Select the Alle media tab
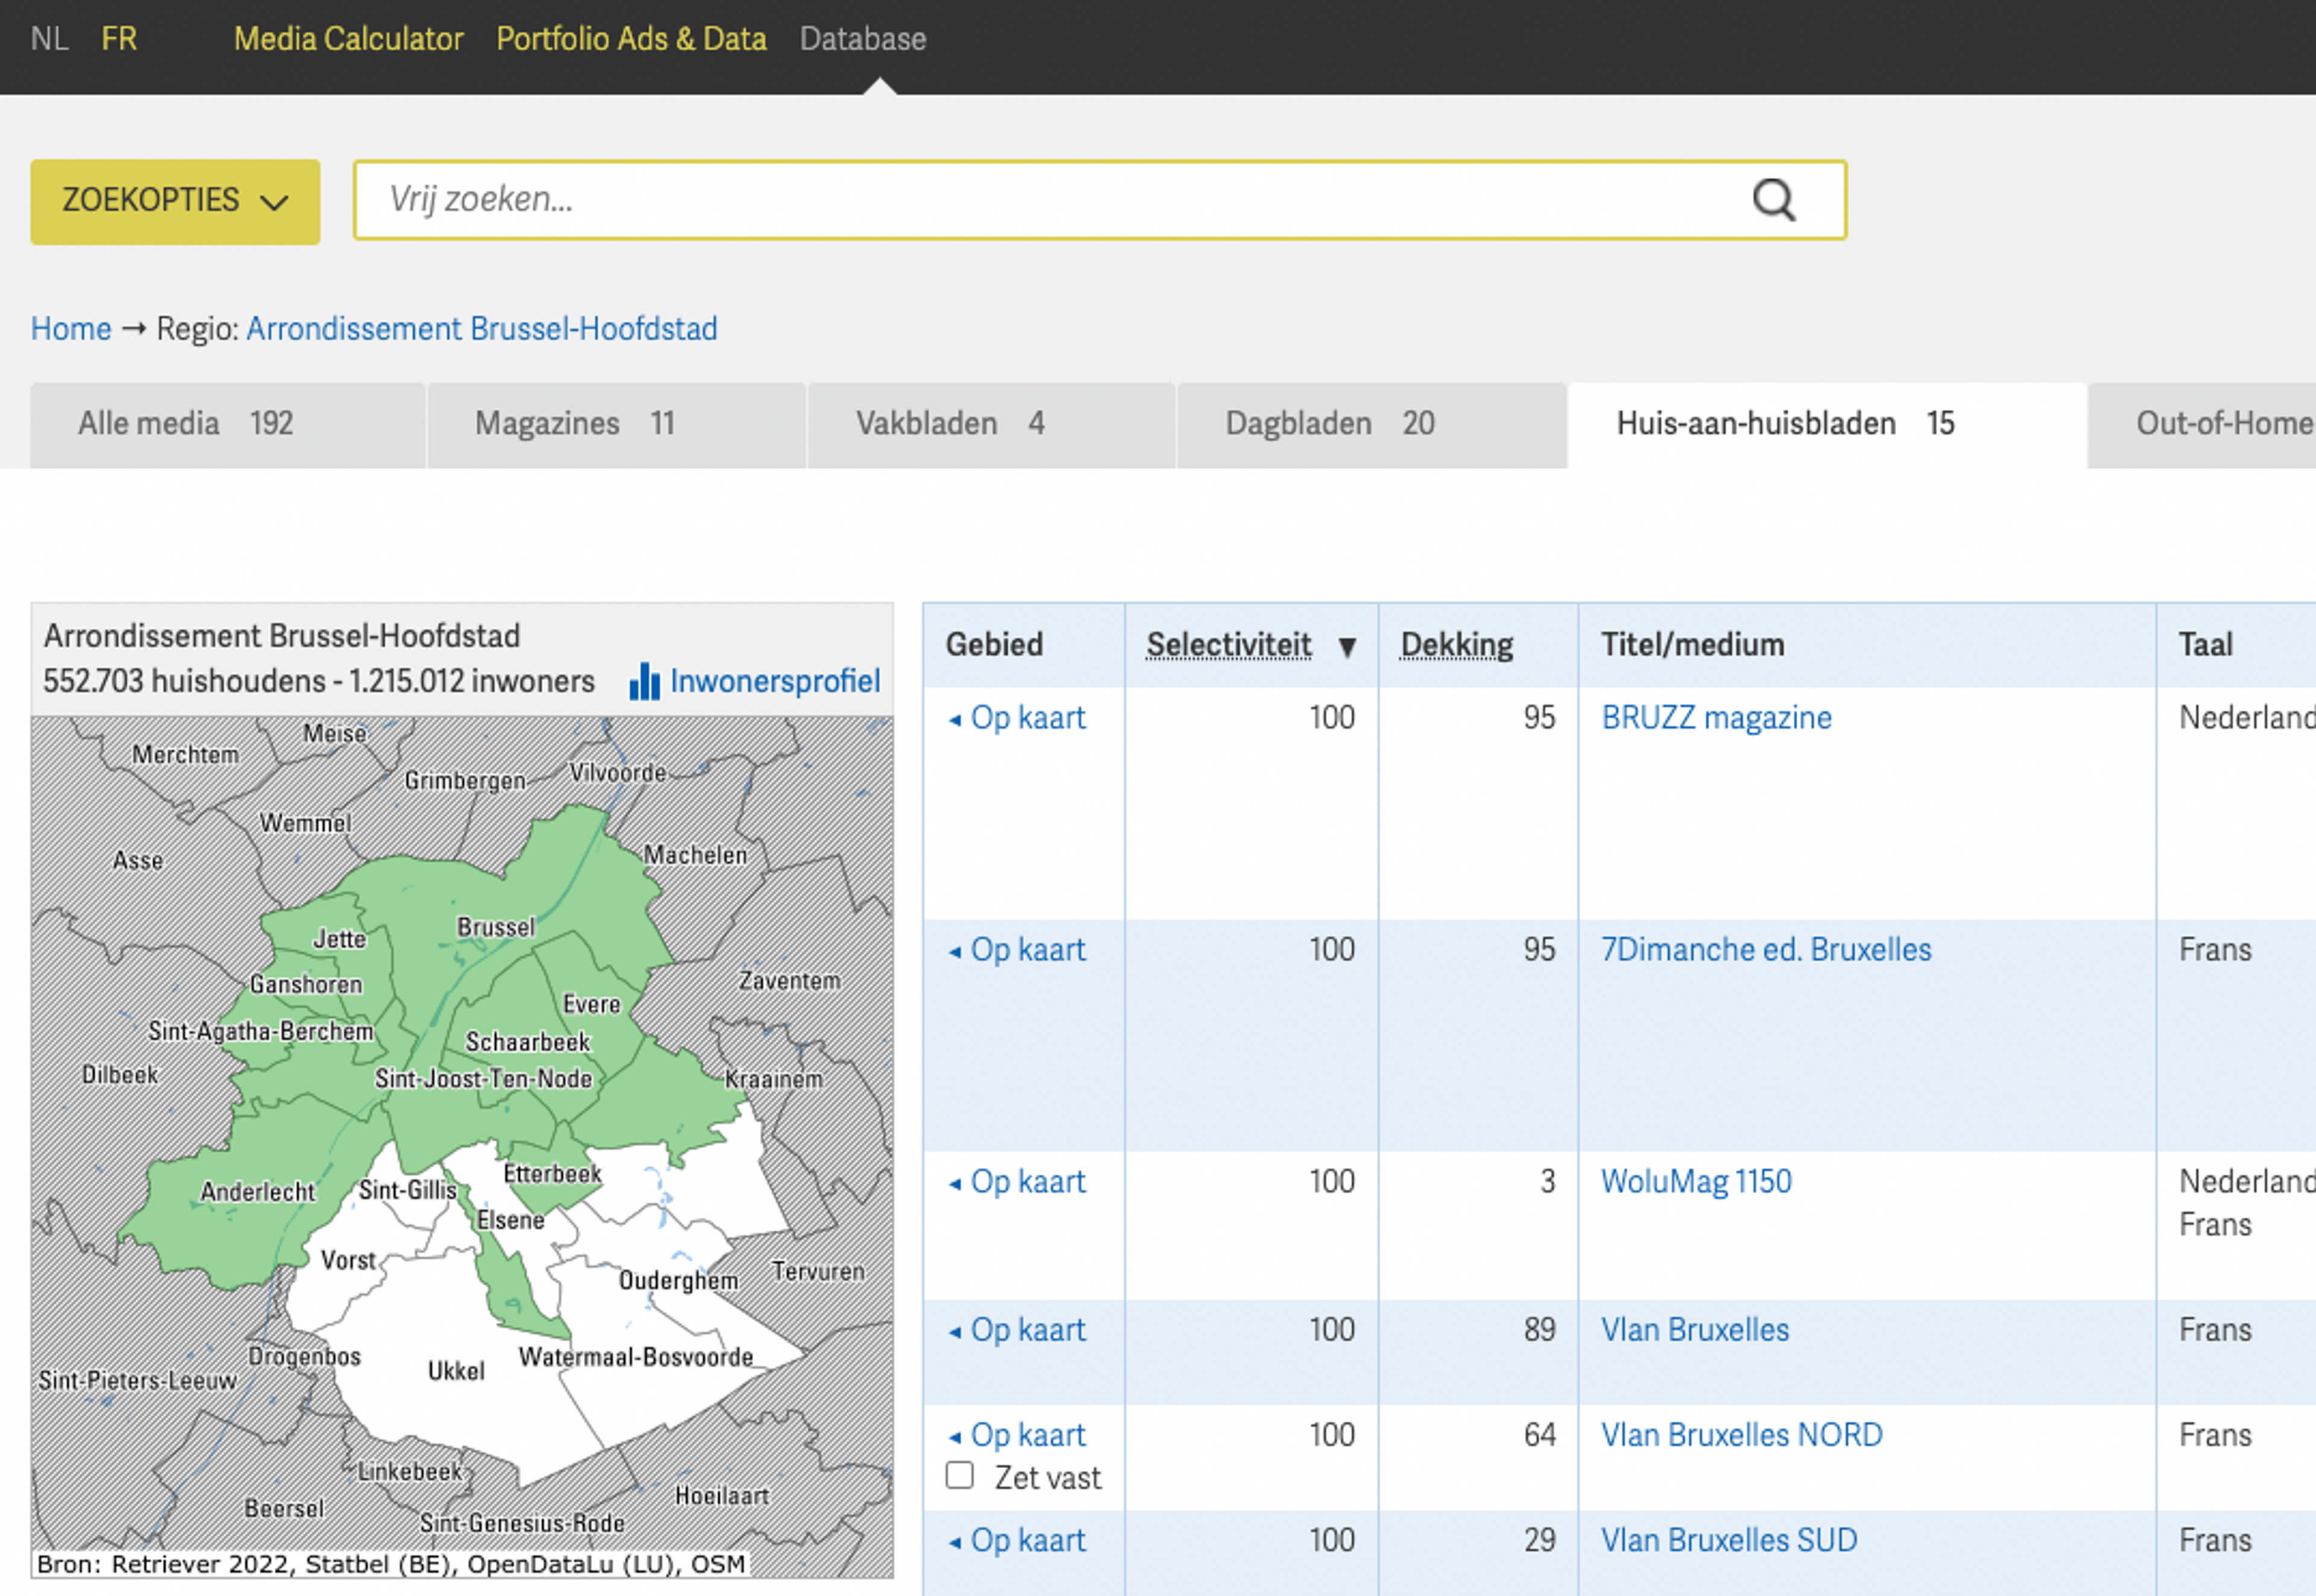The image size is (2316, 1596). click(x=185, y=424)
